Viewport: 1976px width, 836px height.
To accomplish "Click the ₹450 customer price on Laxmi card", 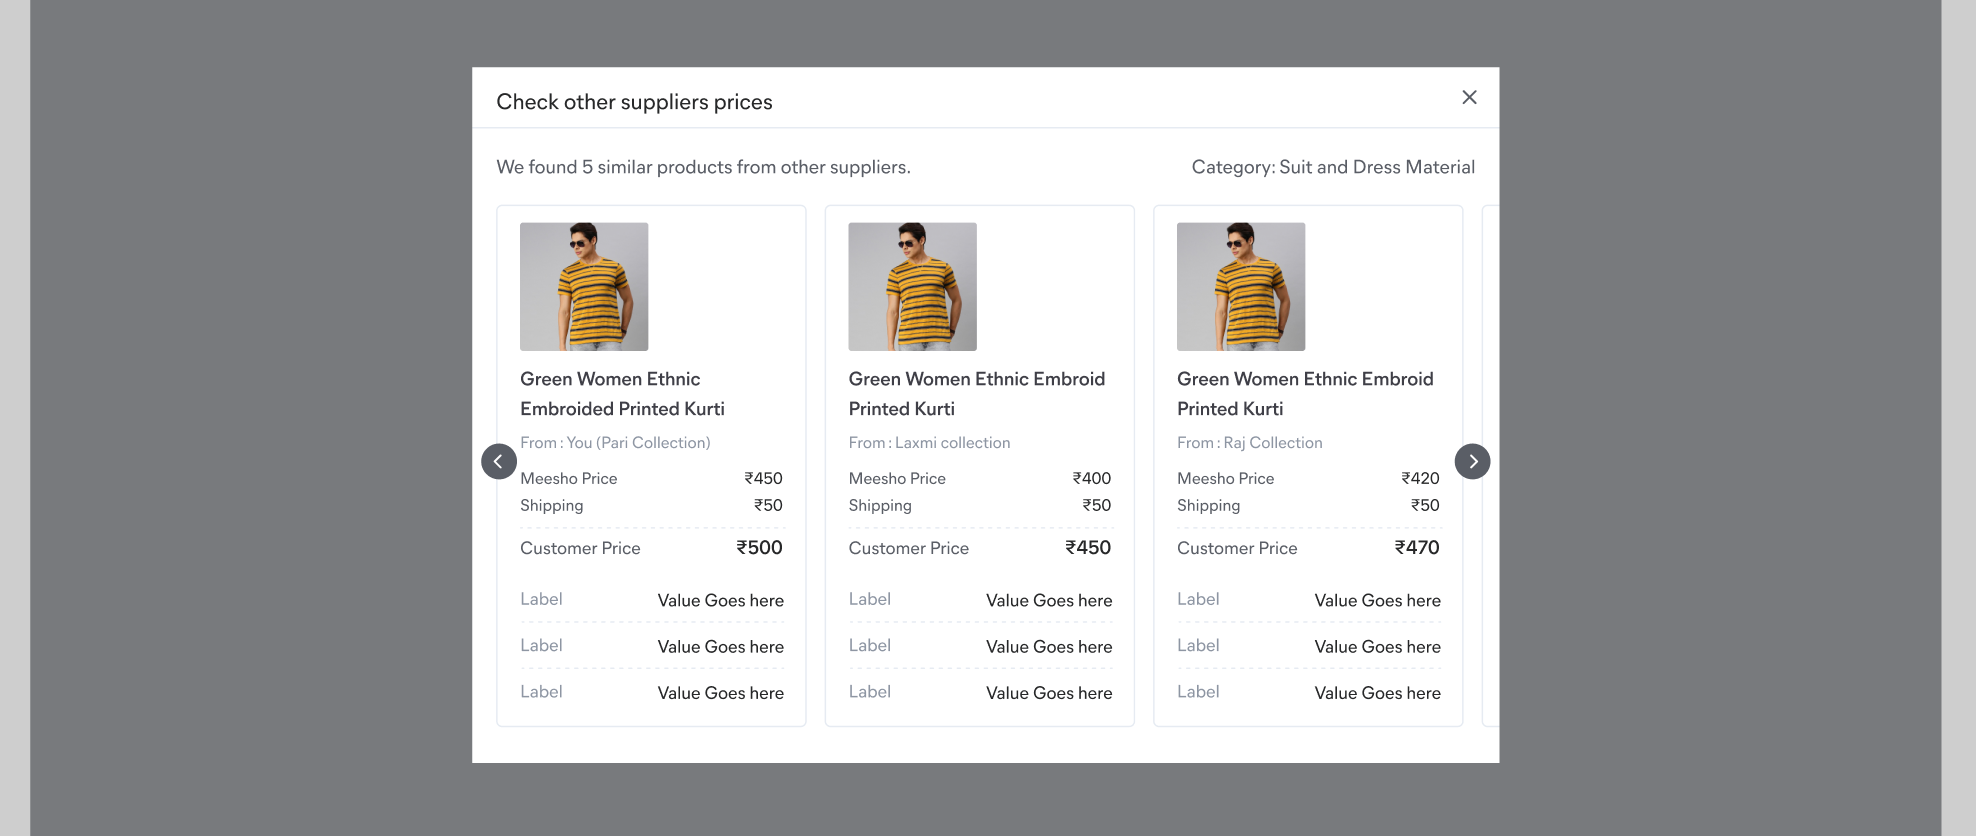I will (1088, 548).
